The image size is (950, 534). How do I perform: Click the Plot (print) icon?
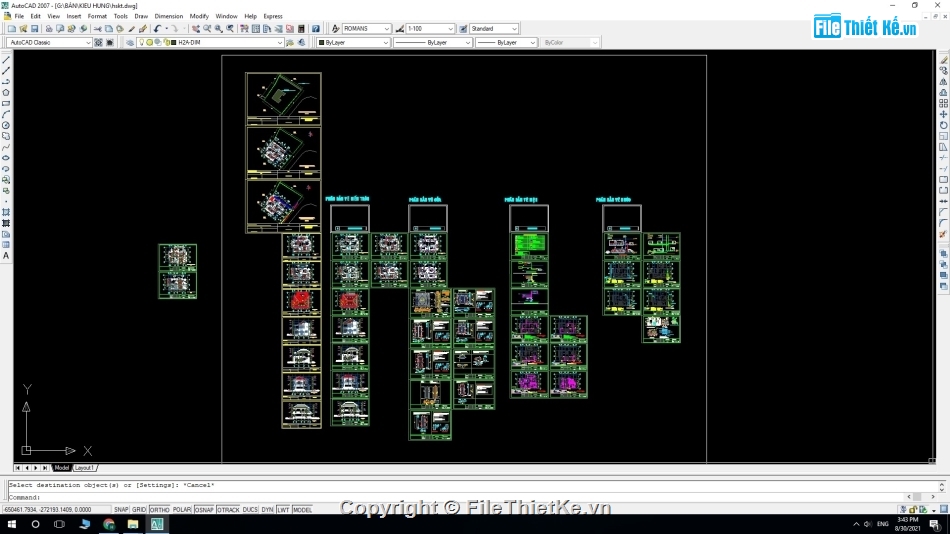49,28
